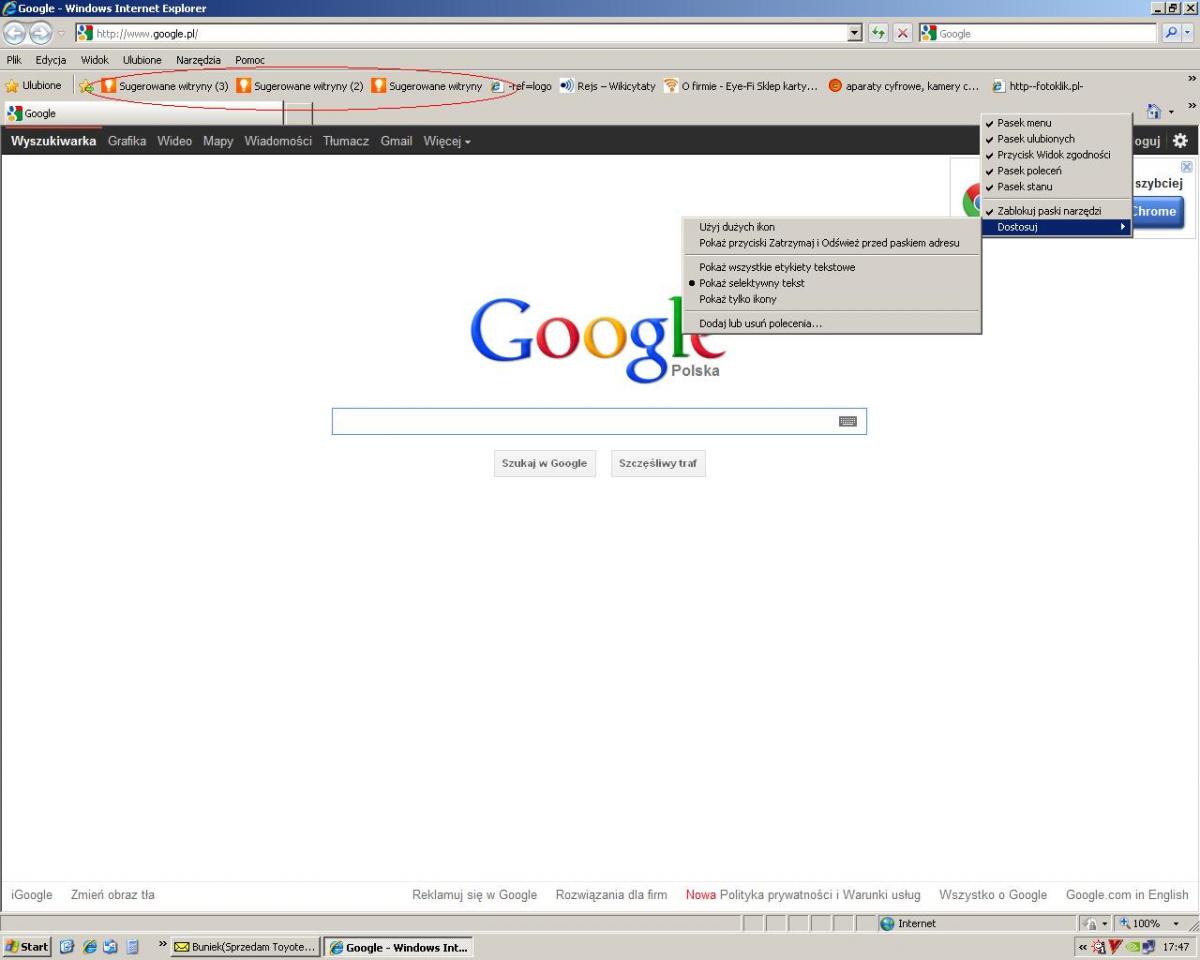Screen dimensions: 1200x960
Task: Open the Ulubione menu in menu bar
Action: click(x=142, y=60)
